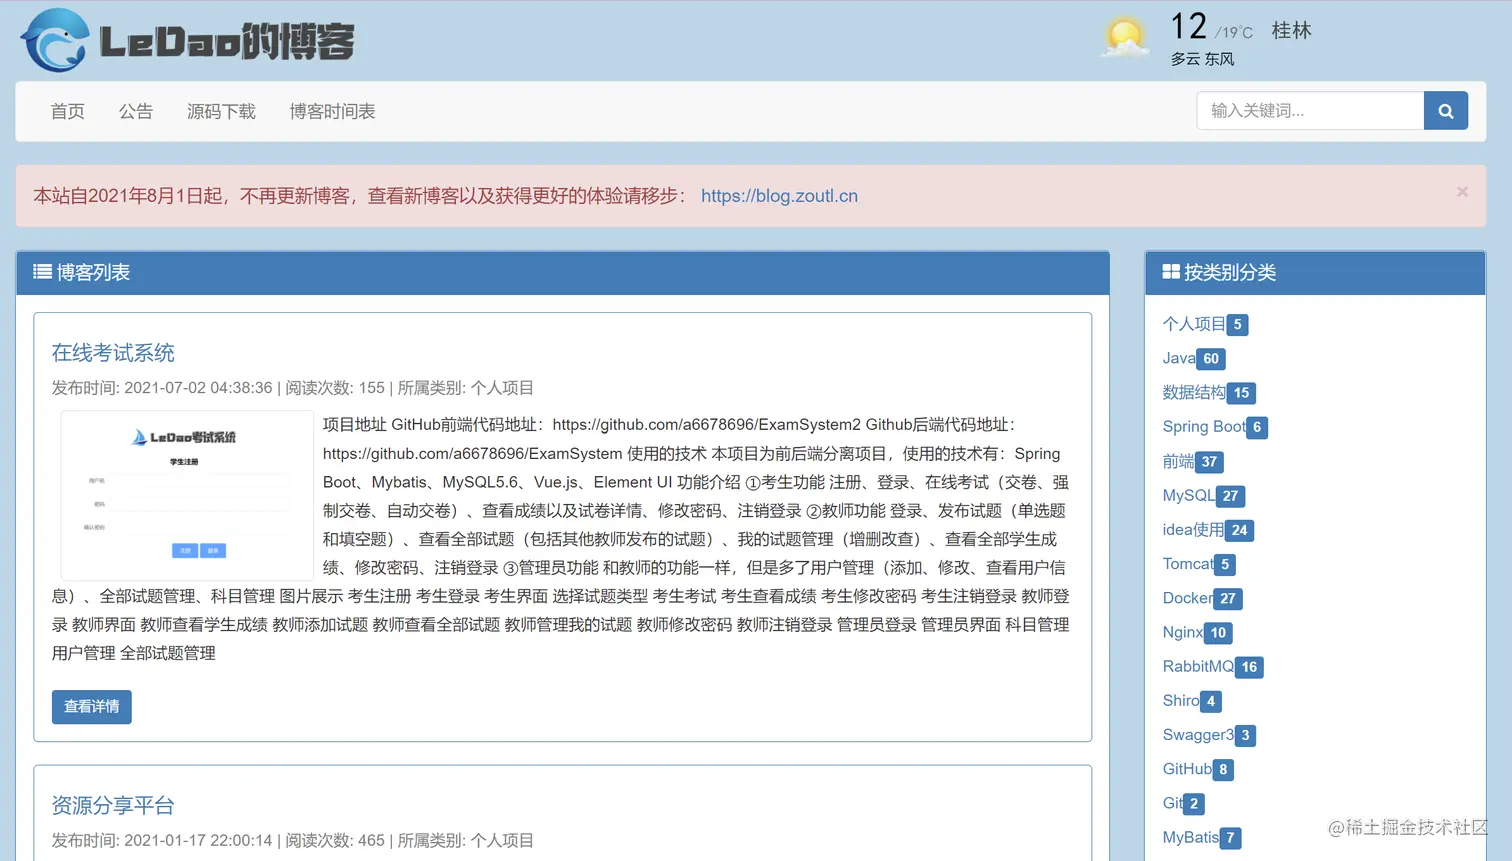The height and width of the screenshot is (861, 1512).
Task: Click the RabbitMQ count badge 16
Action: pyautogui.click(x=1249, y=667)
